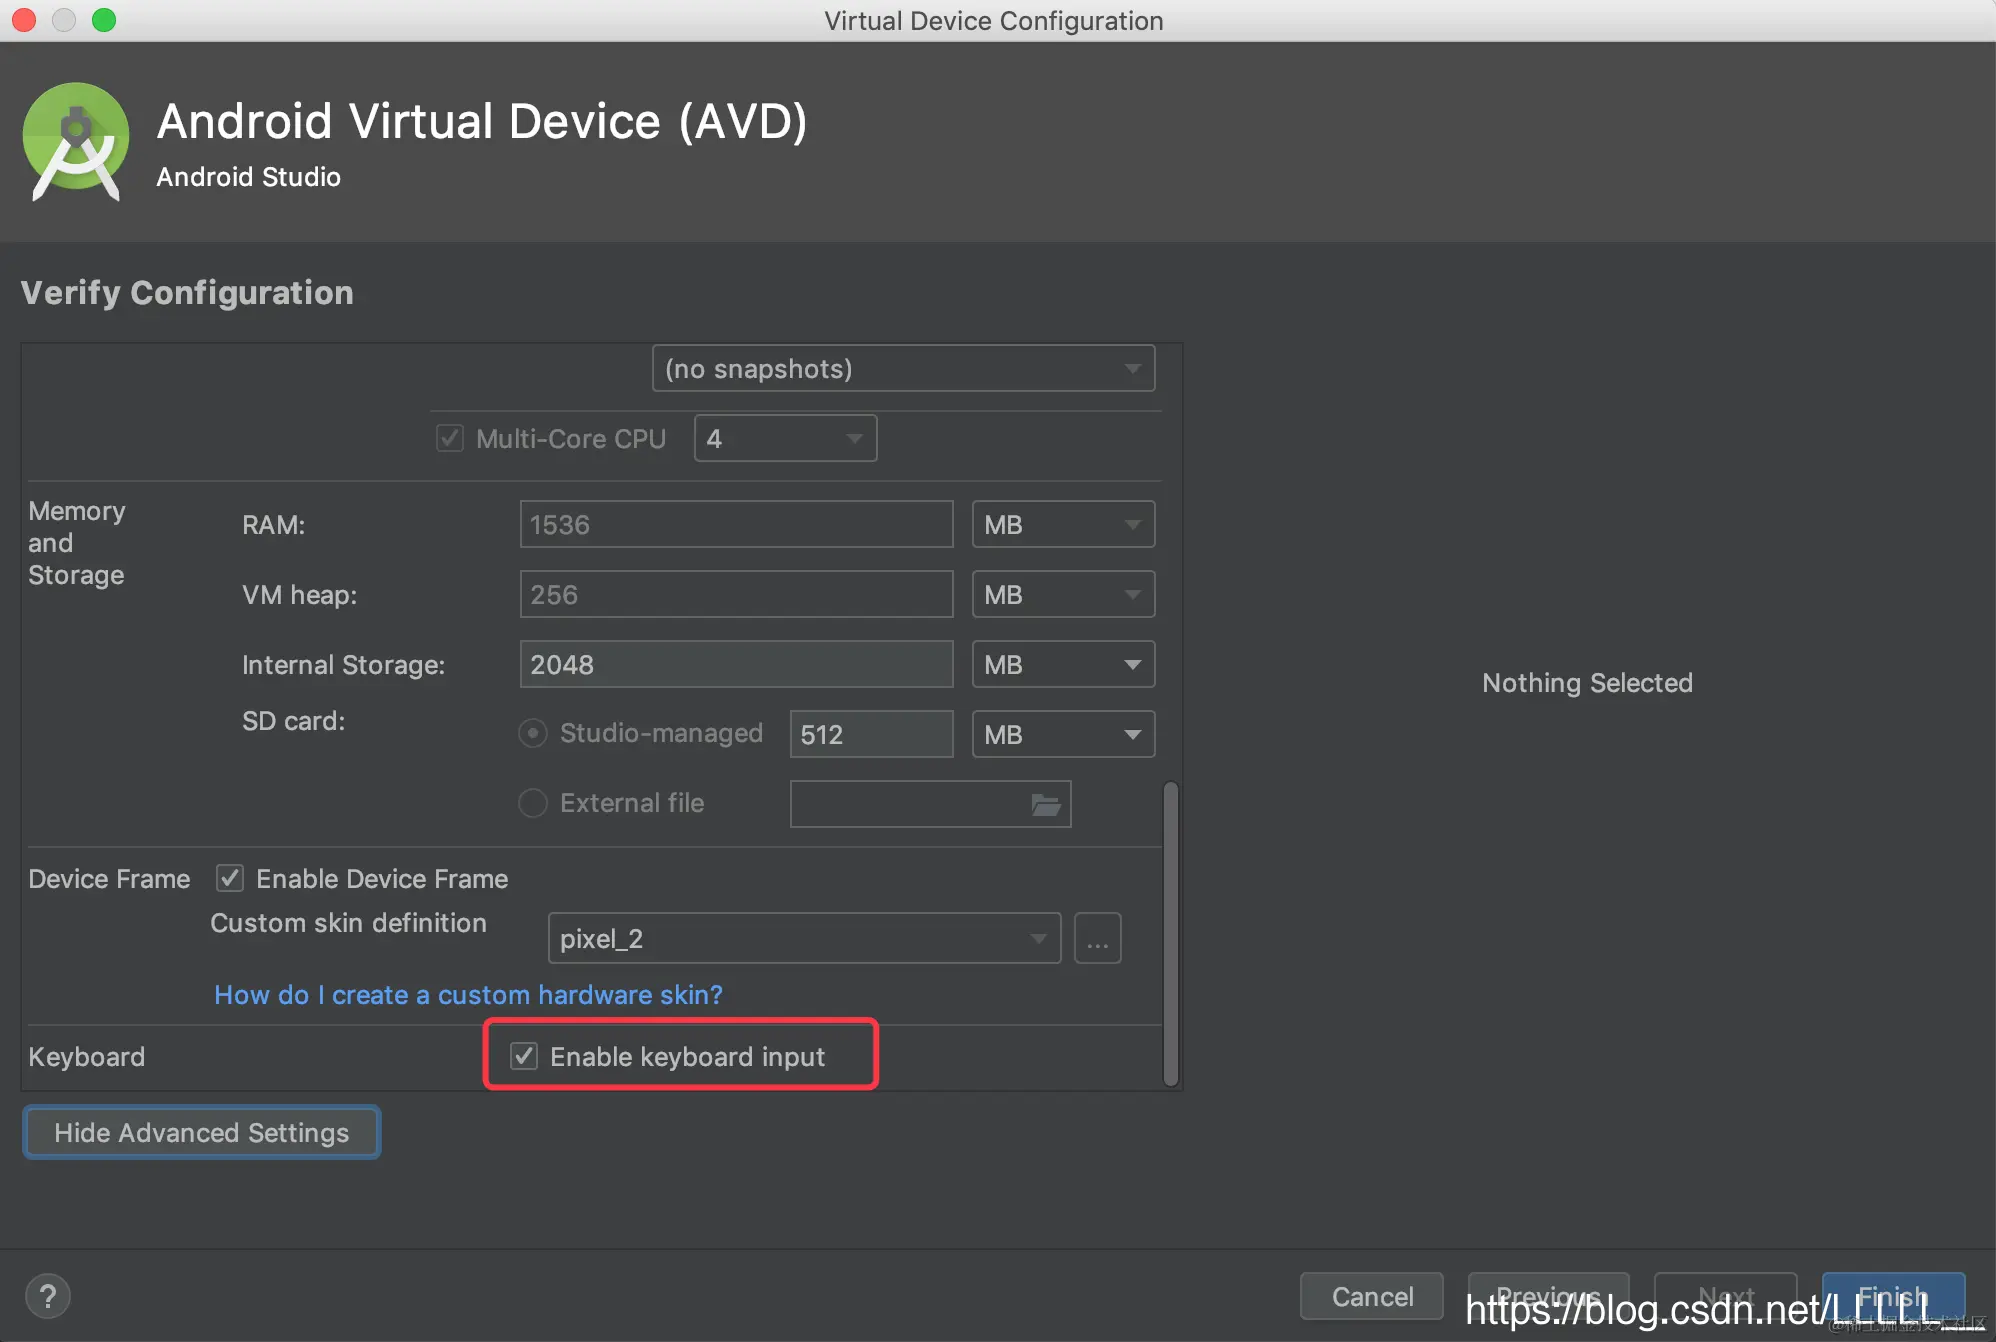This screenshot has width=1996, height=1342.
Task: Open the pixel_2 custom skin dropdown
Action: (x=803, y=939)
